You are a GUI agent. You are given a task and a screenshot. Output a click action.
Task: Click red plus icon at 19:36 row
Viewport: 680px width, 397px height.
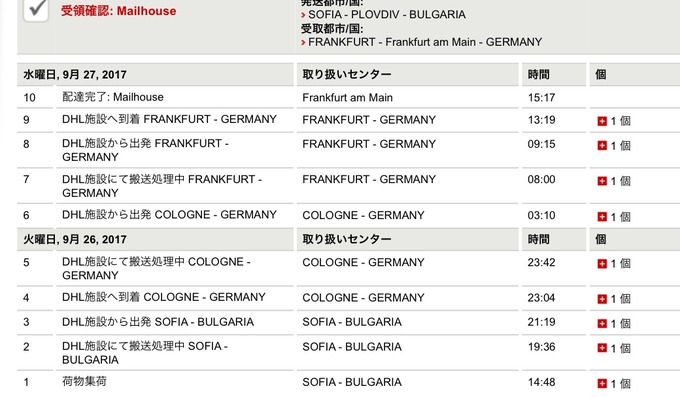(x=602, y=348)
